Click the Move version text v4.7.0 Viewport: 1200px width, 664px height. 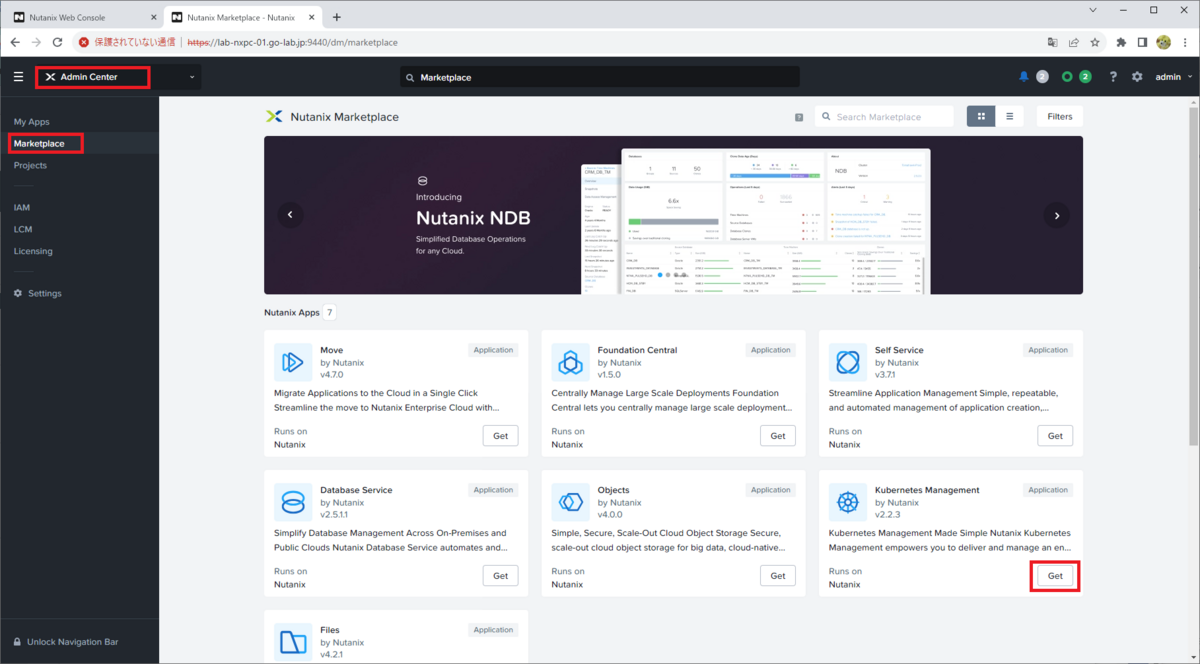pyautogui.click(x=332, y=374)
